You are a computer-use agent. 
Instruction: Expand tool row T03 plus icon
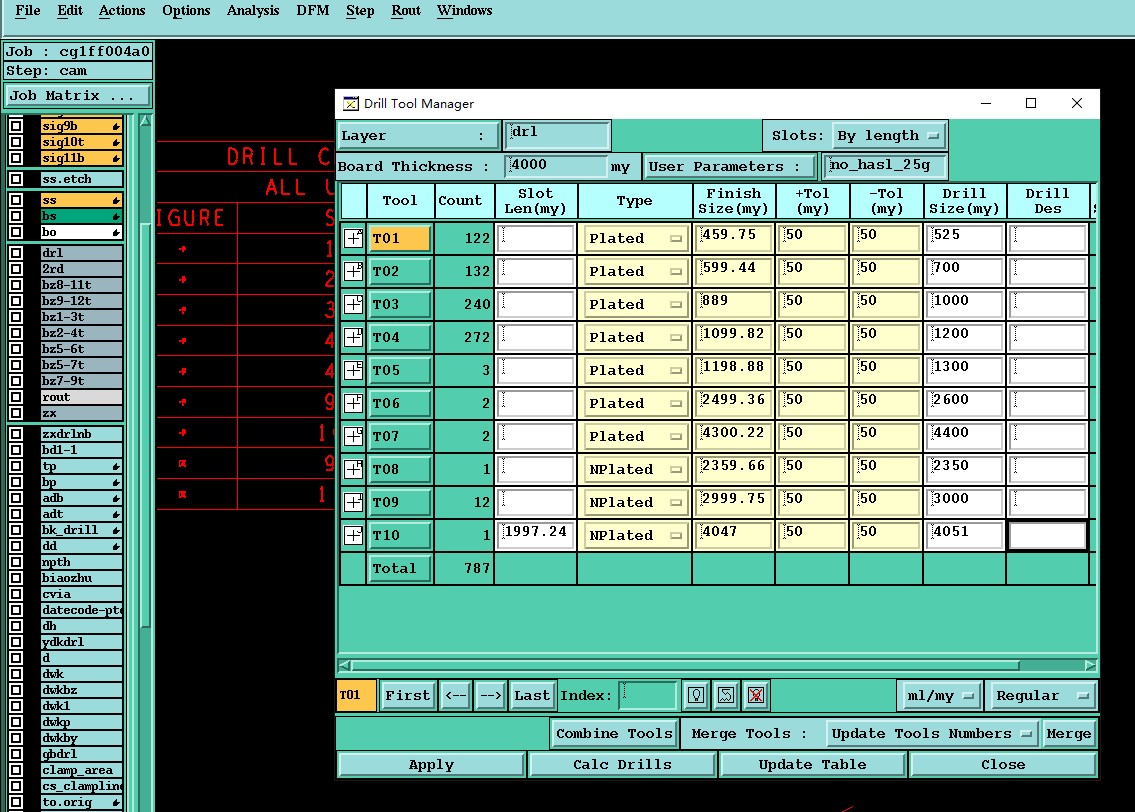(x=353, y=304)
